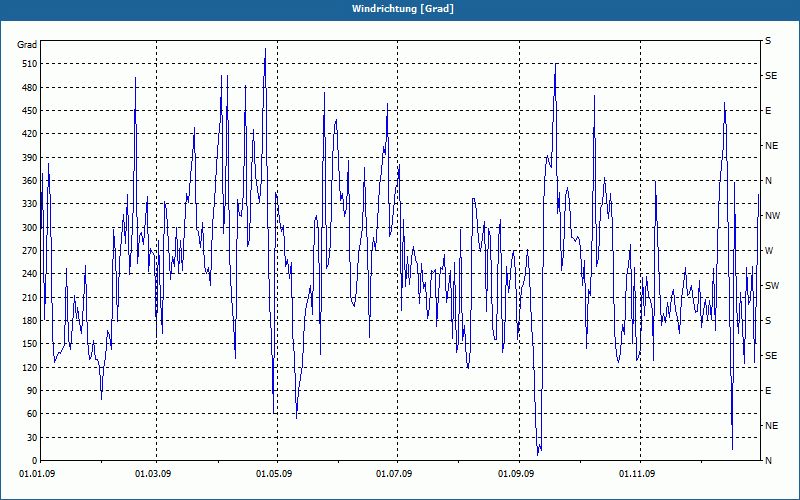800x500 pixels.
Task: Click the 510 value on the left axis
Action: click(30, 64)
